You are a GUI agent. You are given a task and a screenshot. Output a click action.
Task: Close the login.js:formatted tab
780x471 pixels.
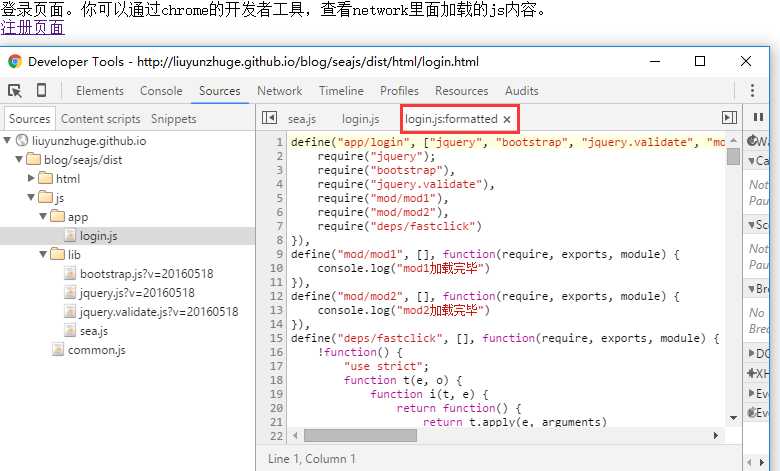pyautogui.click(x=507, y=119)
